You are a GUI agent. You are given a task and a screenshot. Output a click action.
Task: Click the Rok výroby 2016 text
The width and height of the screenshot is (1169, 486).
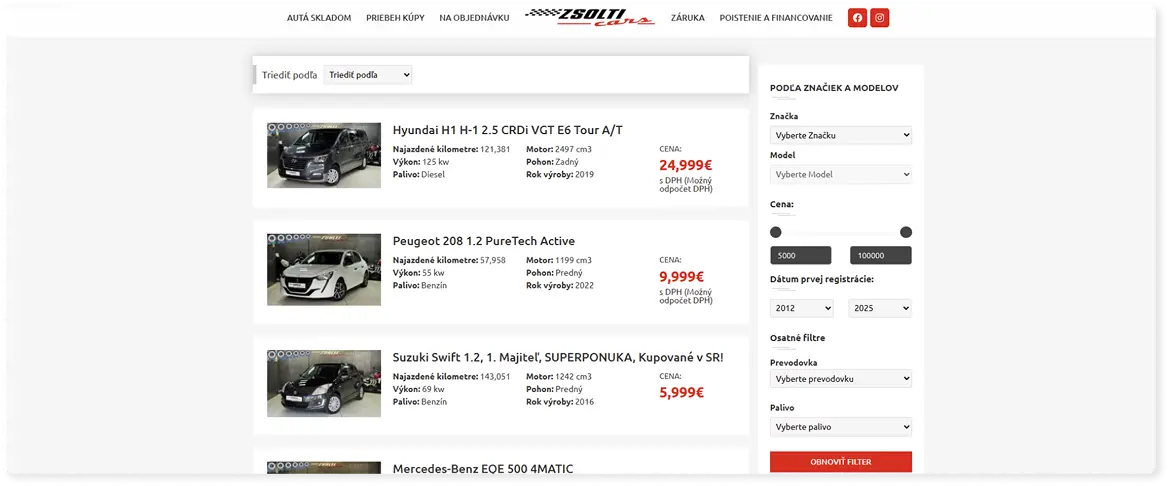[560, 402]
